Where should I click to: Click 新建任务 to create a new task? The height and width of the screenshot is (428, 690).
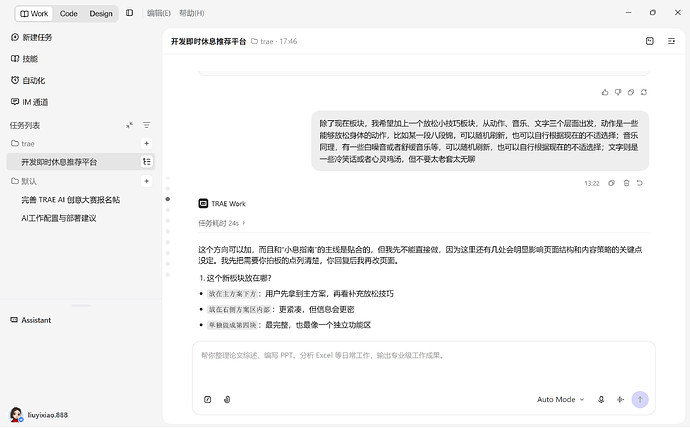[31, 37]
